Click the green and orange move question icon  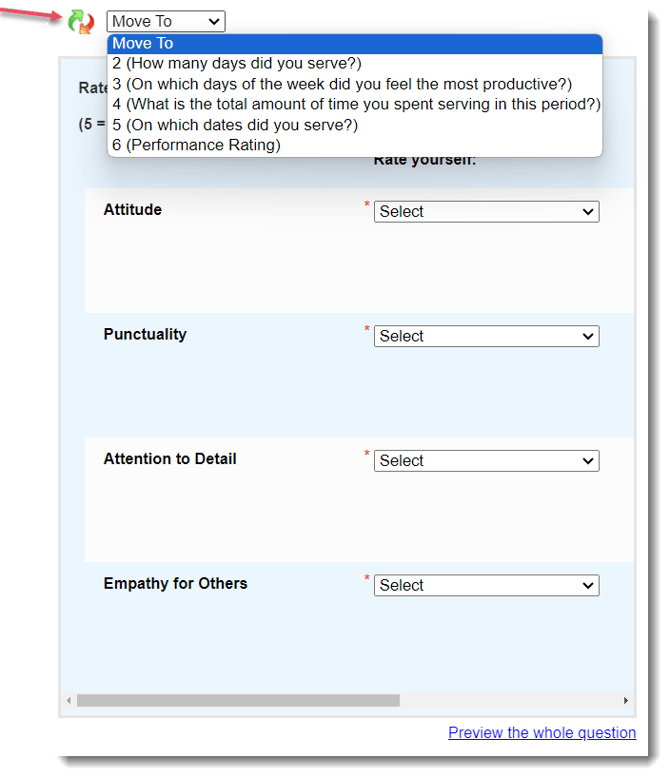pyautogui.click(x=80, y=21)
